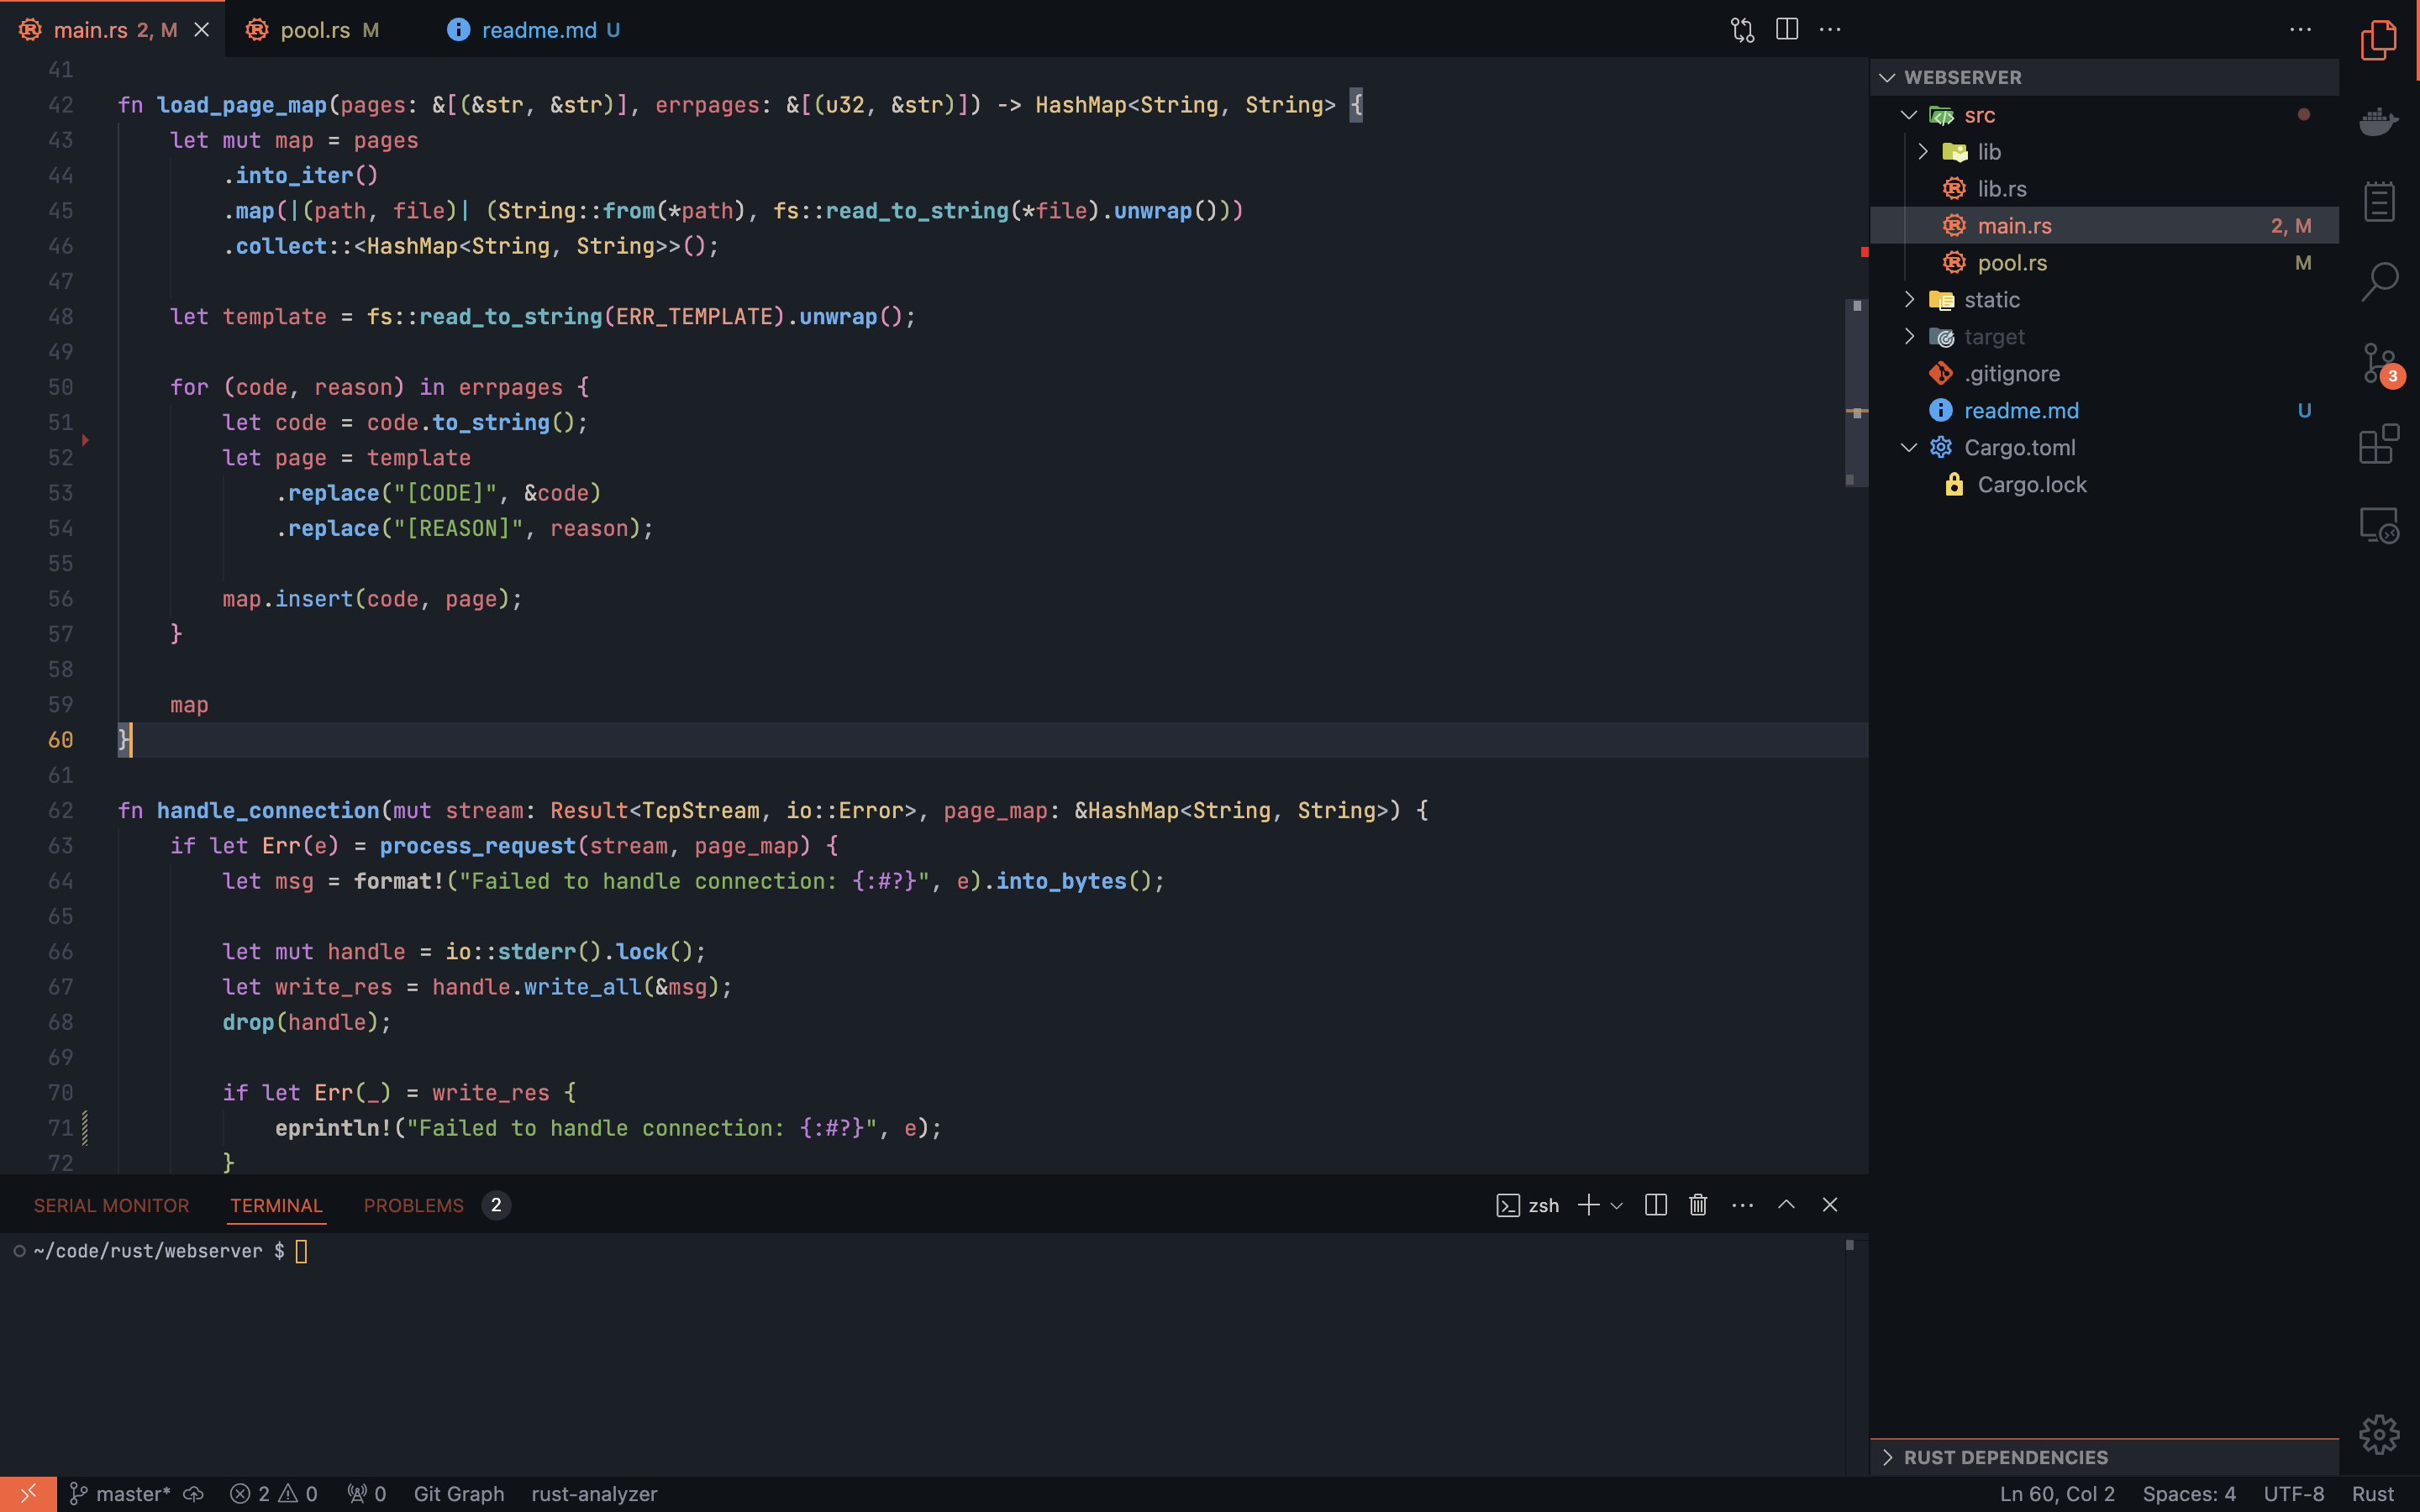The image size is (2420, 1512).
Task: Open the Docker activity bar icon
Action: coord(2378,122)
